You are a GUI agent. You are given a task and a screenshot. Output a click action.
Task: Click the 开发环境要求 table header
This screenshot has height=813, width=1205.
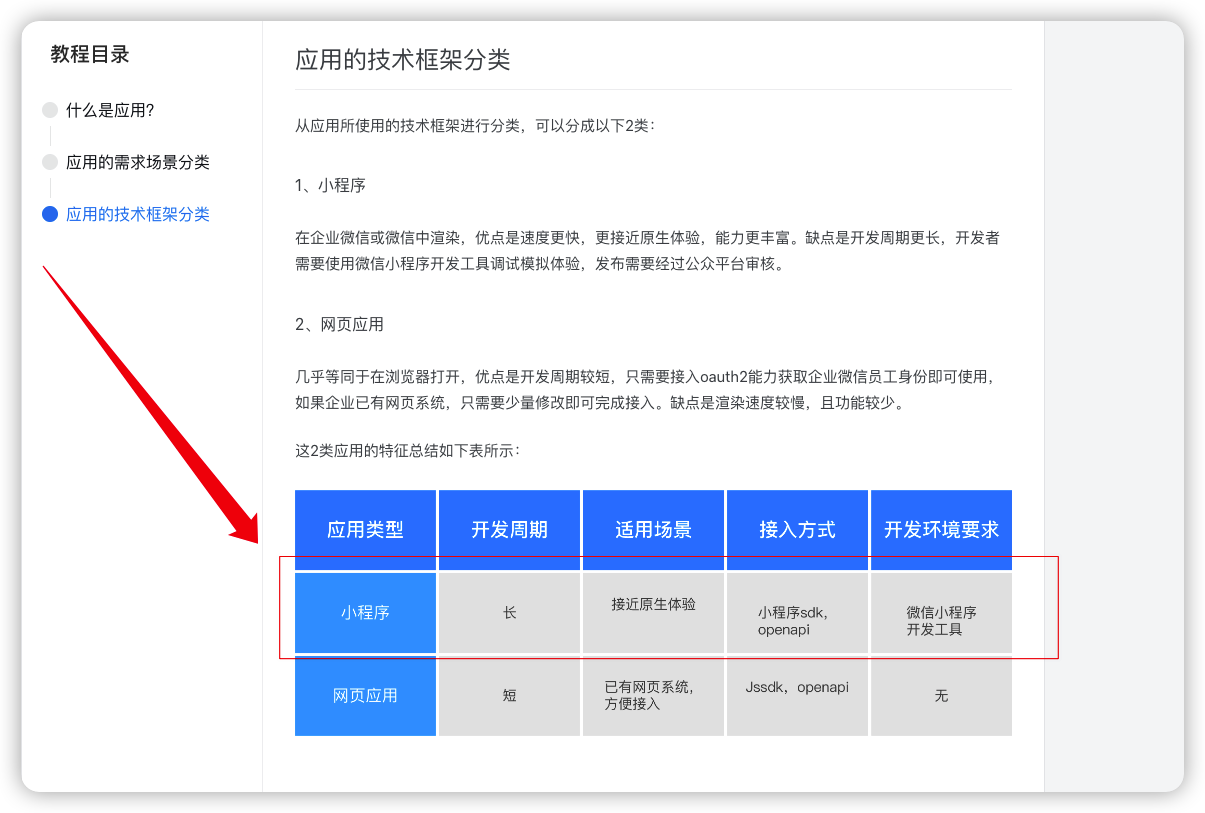(941, 530)
